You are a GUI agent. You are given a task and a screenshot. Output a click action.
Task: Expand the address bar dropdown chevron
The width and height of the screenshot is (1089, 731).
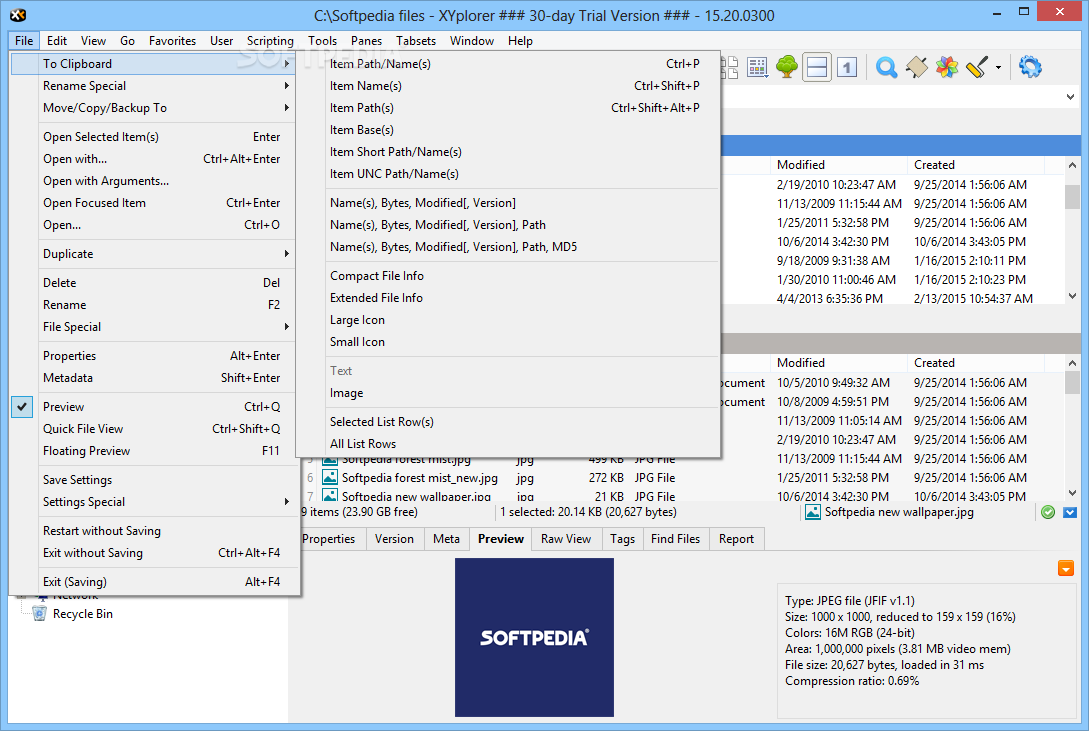tap(1070, 97)
